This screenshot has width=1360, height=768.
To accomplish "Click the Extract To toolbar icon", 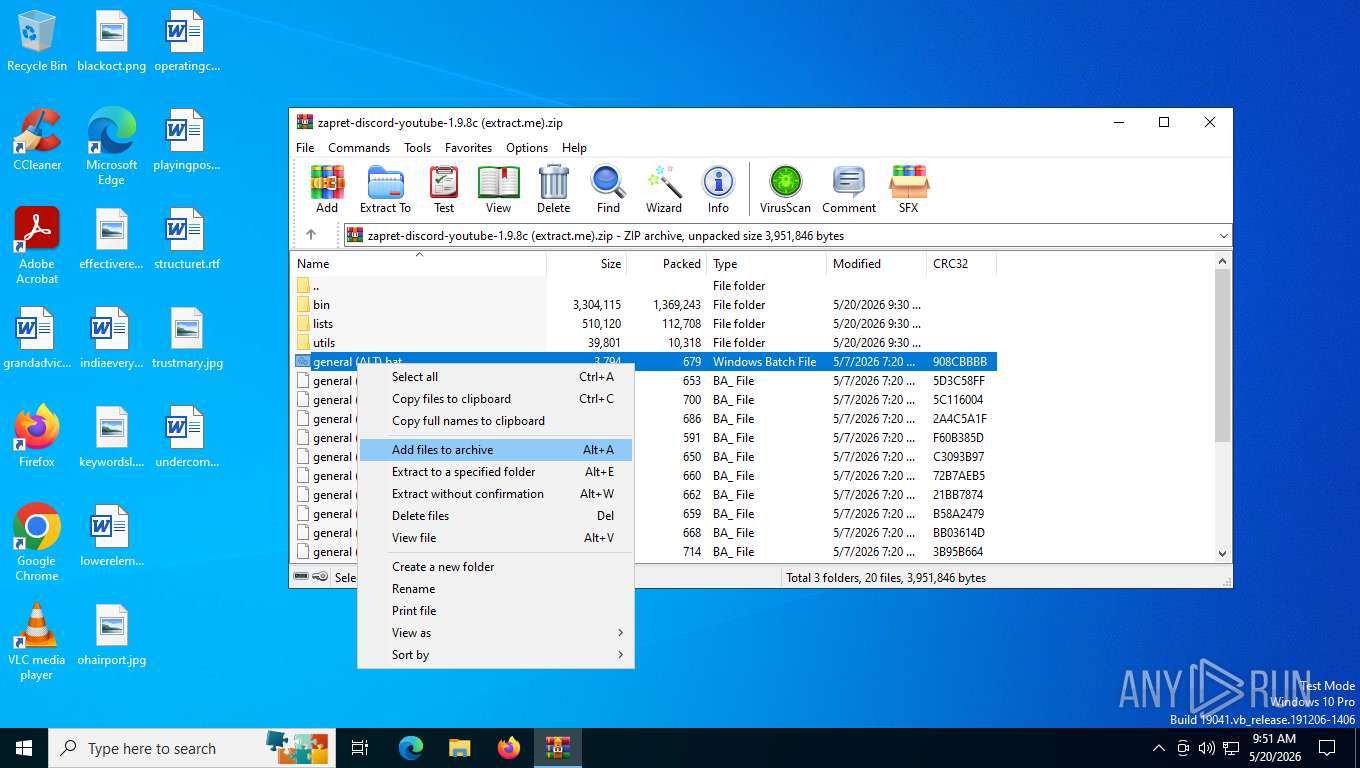I will 385,190.
